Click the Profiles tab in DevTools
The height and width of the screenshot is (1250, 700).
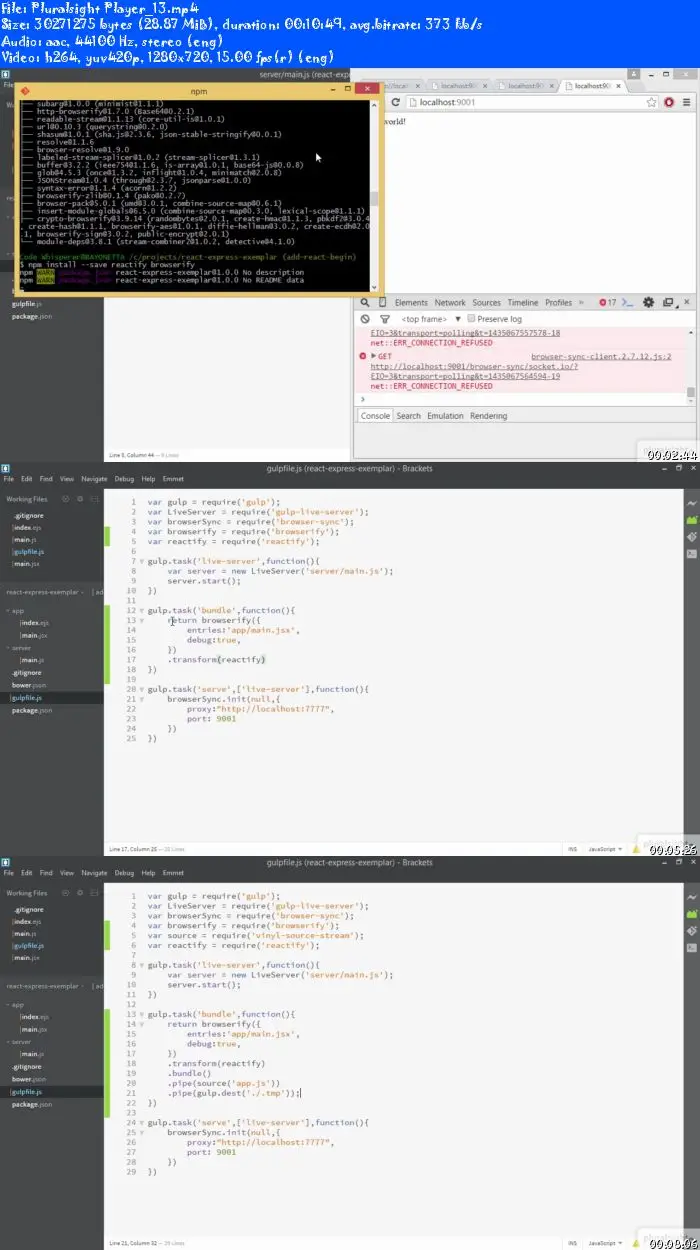point(559,302)
